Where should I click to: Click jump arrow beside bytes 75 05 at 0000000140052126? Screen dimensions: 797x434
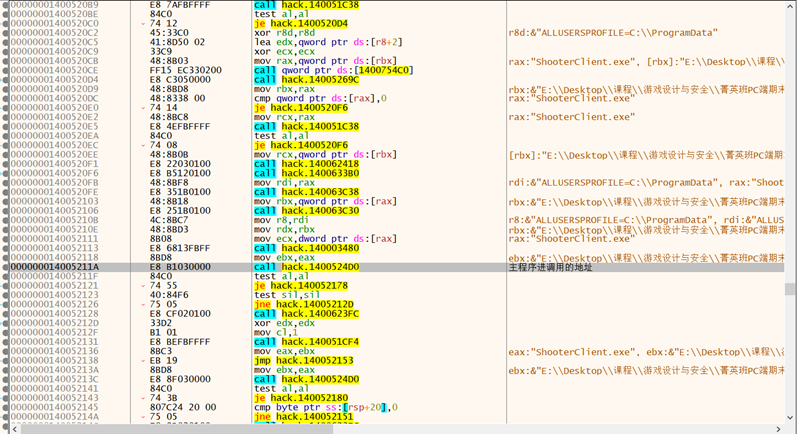[143, 305]
